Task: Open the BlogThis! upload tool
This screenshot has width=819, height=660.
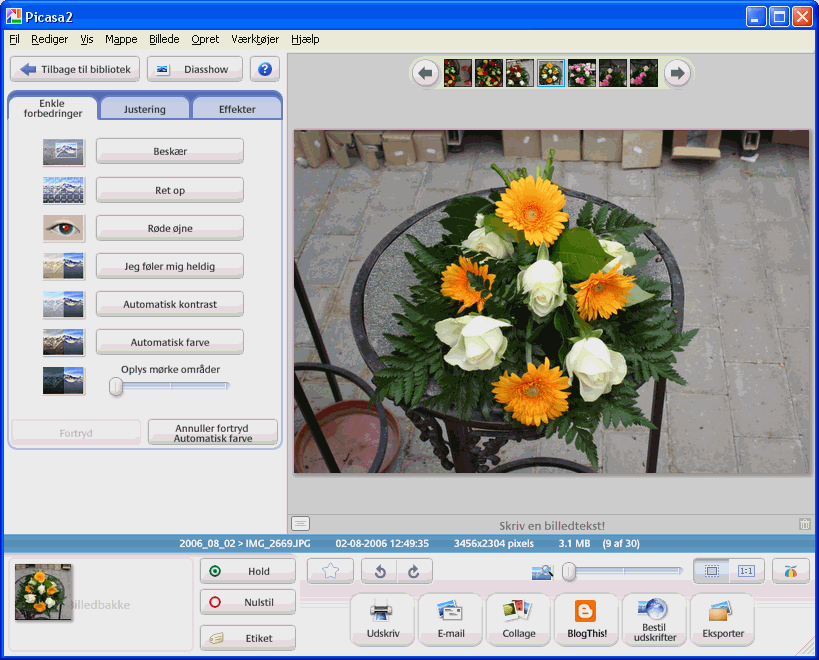Action: 586,620
